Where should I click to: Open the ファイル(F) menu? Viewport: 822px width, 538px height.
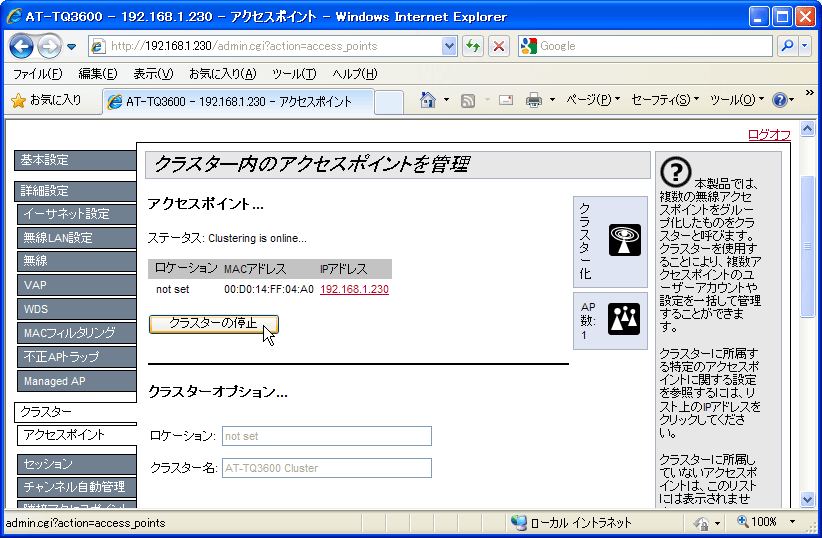pos(38,74)
